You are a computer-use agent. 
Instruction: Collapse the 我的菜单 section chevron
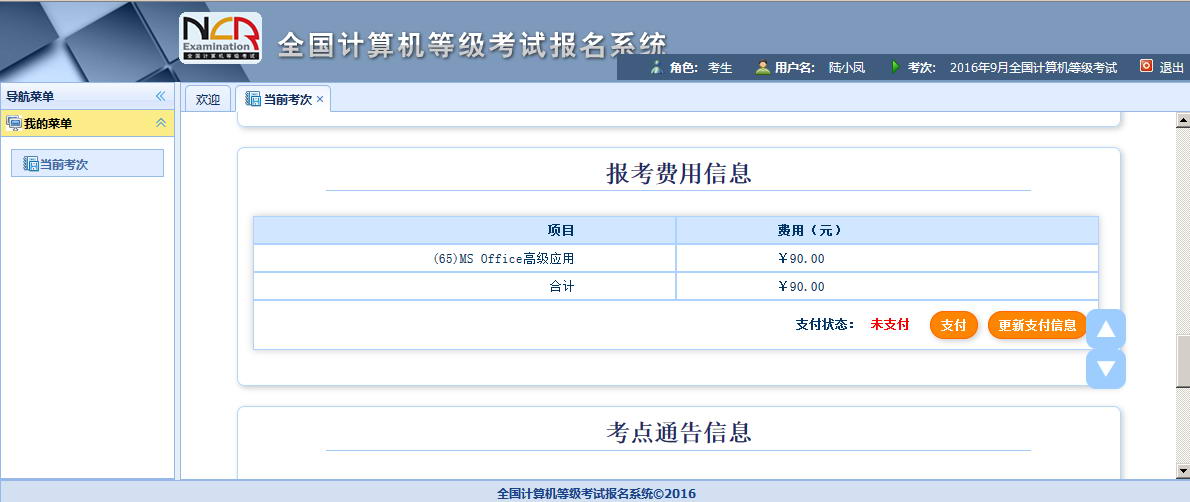click(x=161, y=123)
